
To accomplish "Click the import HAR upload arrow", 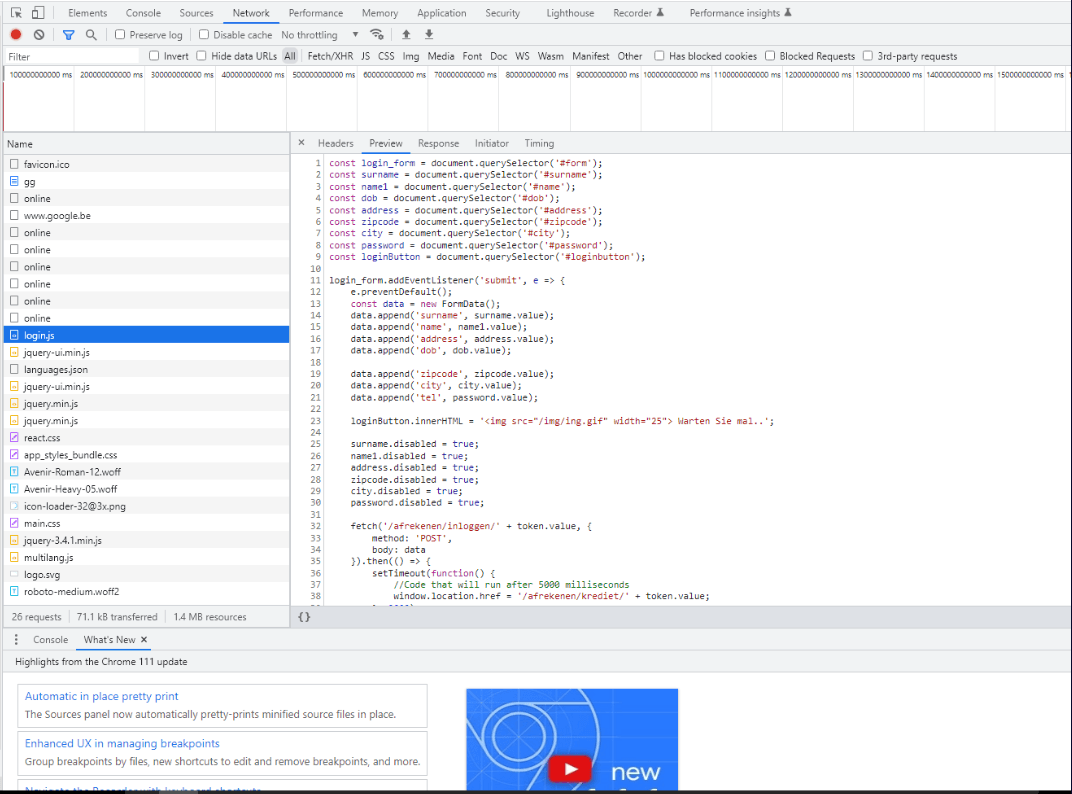I will pyautogui.click(x=406, y=34).
